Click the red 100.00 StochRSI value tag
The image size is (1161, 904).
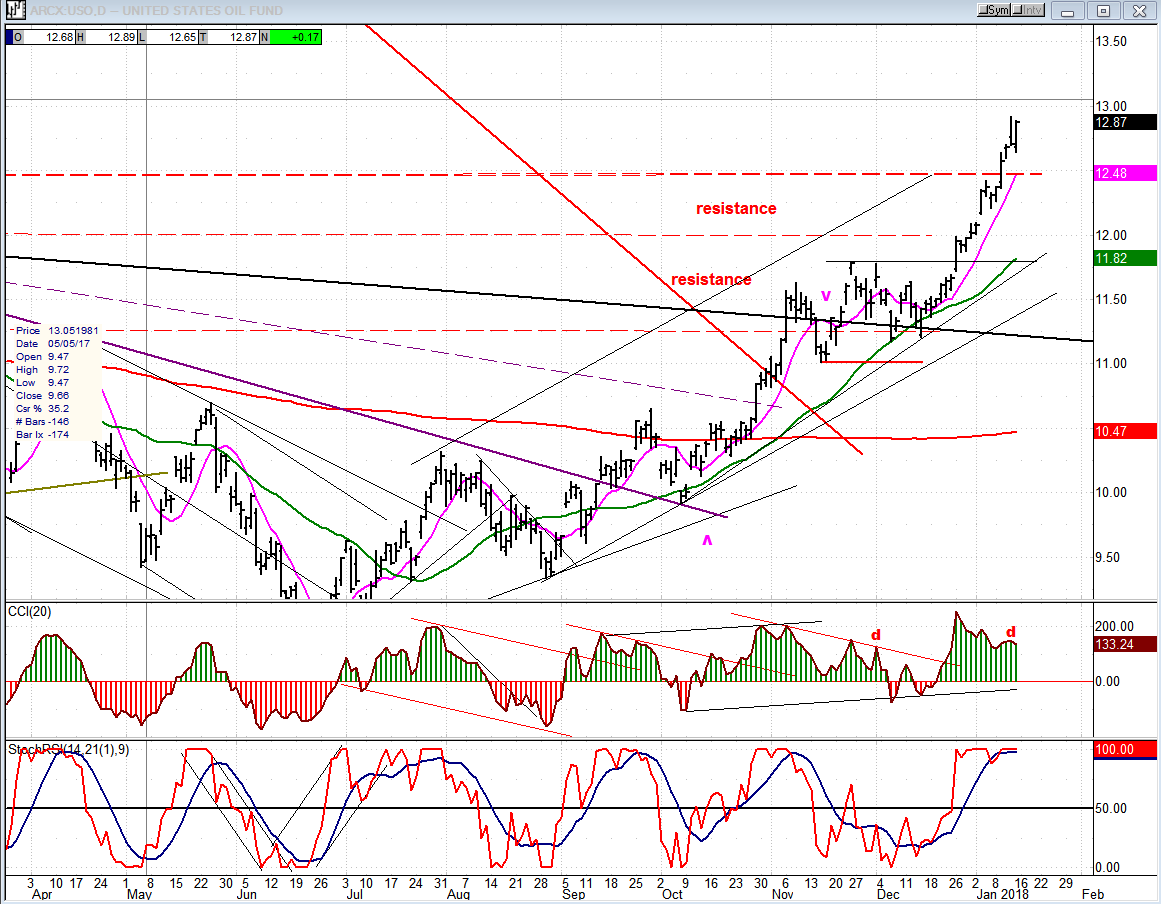pyautogui.click(x=1125, y=749)
